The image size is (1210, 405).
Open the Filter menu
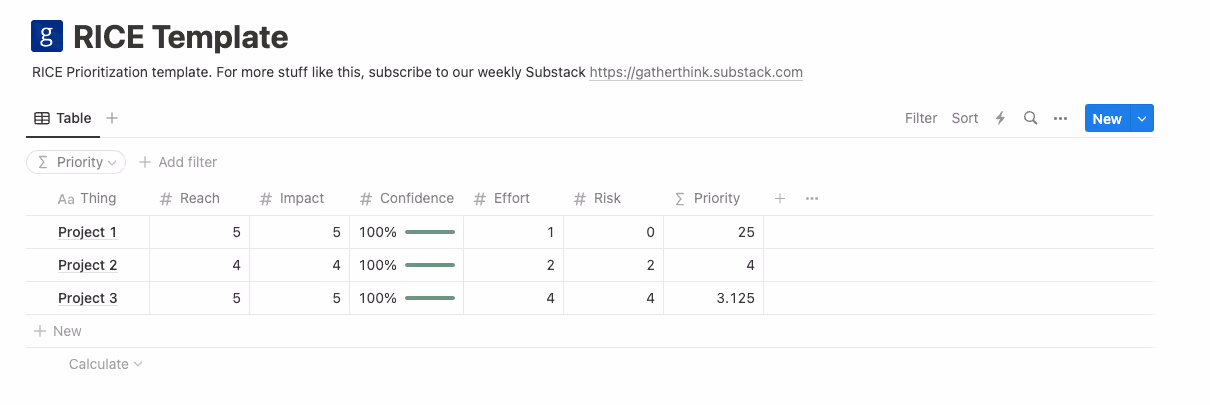(x=921, y=118)
